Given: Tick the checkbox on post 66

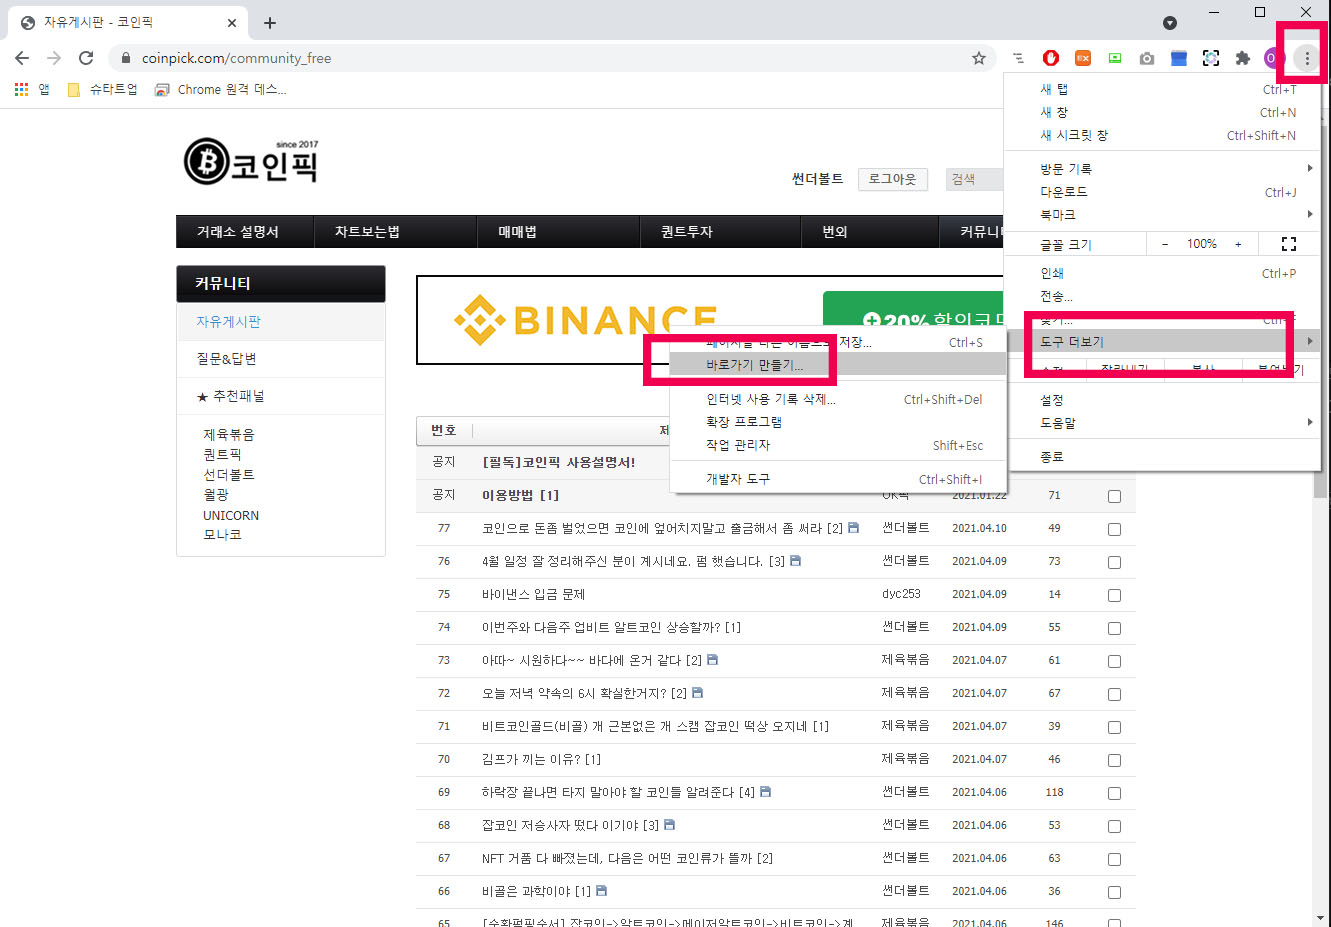Looking at the screenshot, I should tap(1114, 892).
